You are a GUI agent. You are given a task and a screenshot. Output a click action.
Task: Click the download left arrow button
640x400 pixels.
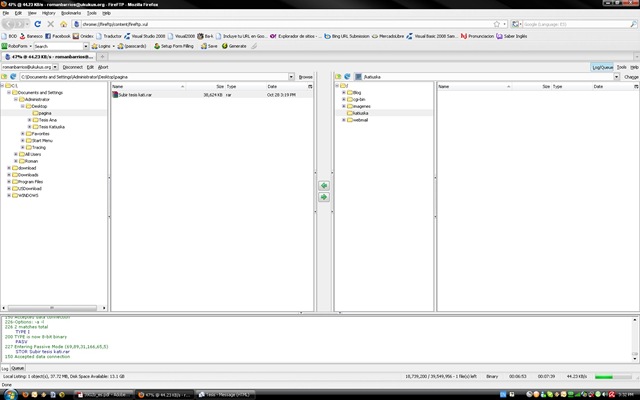coord(324,186)
